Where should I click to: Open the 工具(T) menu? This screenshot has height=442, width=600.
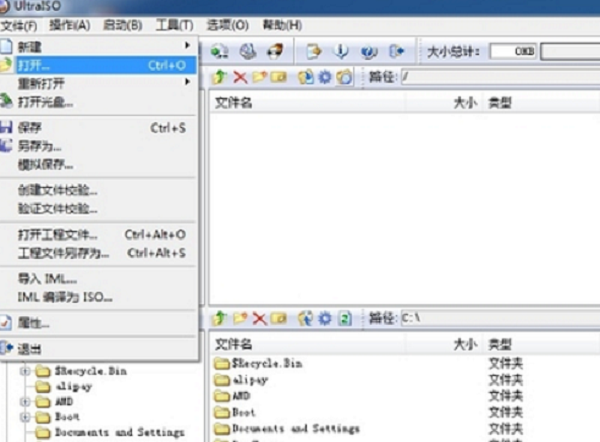174,26
